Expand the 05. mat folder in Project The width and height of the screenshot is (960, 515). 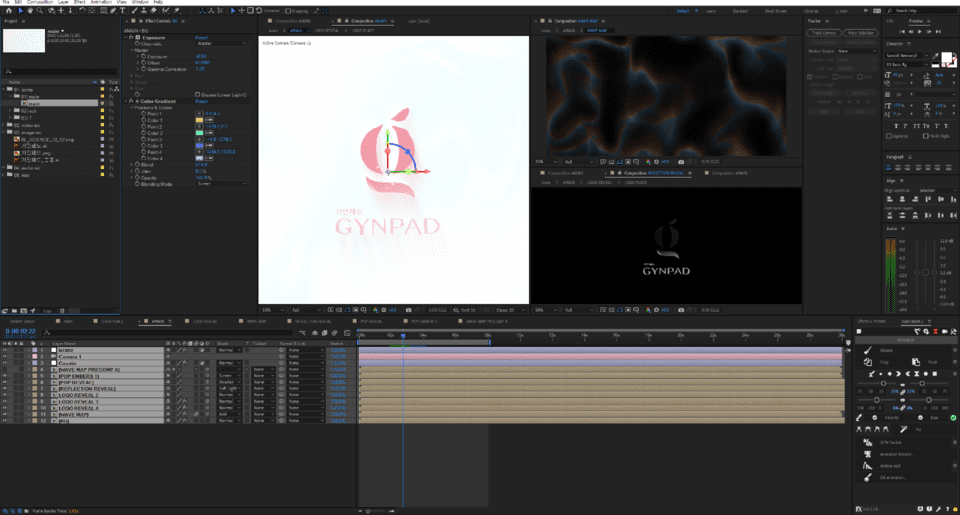(4, 175)
